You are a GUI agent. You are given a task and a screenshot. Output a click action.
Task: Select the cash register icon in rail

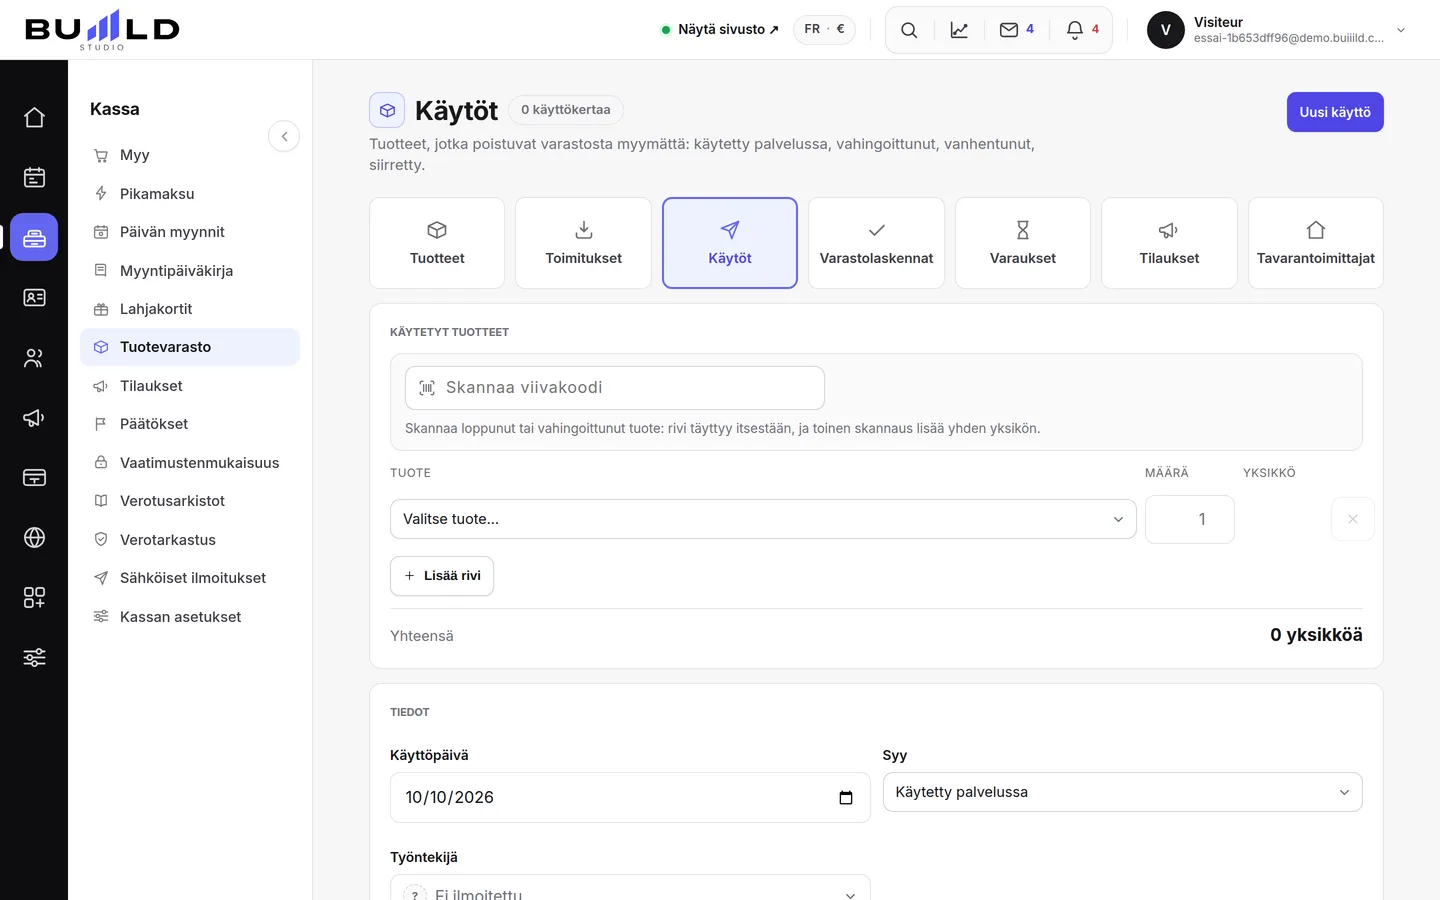[34, 238]
